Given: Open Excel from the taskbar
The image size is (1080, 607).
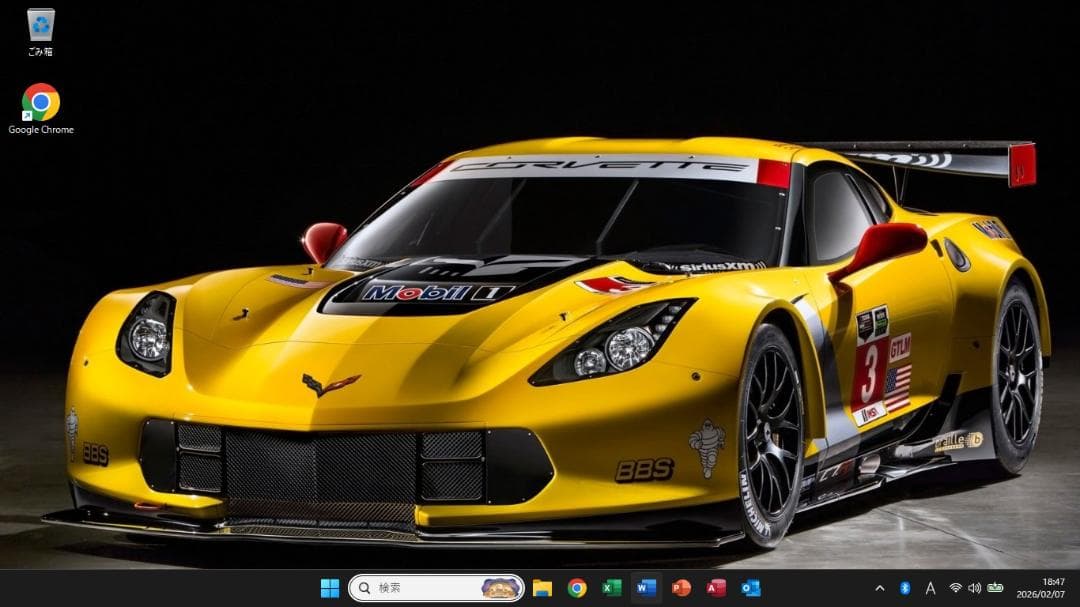Looking at the screenshot, I should (x=610, y=588).
